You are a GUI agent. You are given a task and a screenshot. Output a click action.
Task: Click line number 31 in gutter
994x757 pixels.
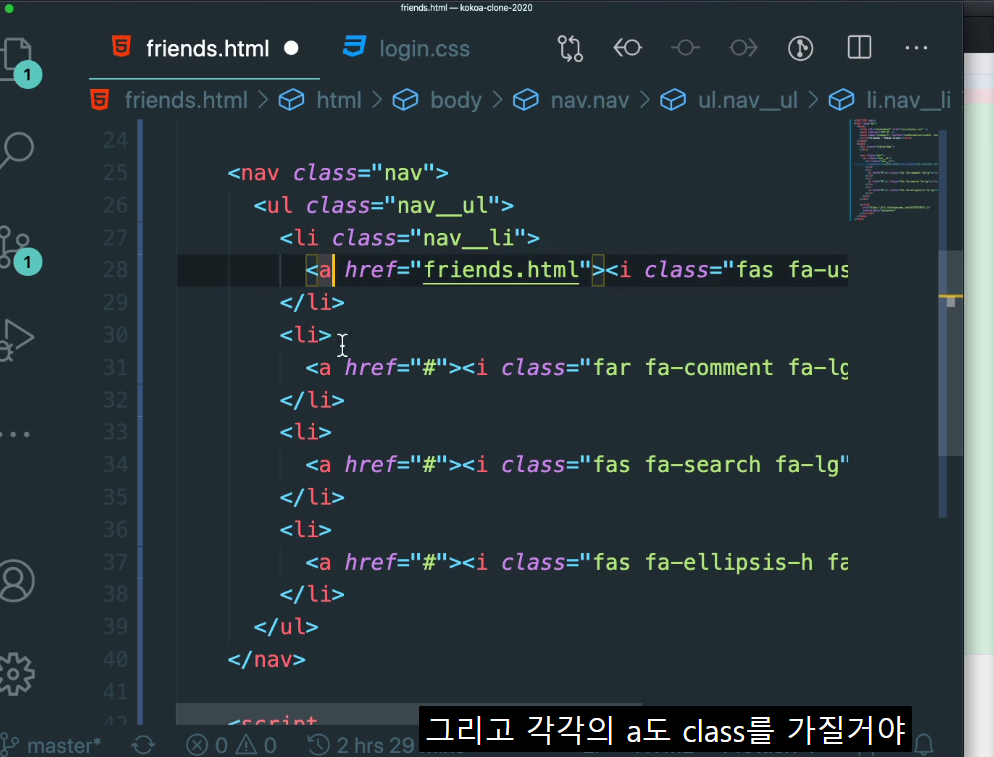[115, 367]
